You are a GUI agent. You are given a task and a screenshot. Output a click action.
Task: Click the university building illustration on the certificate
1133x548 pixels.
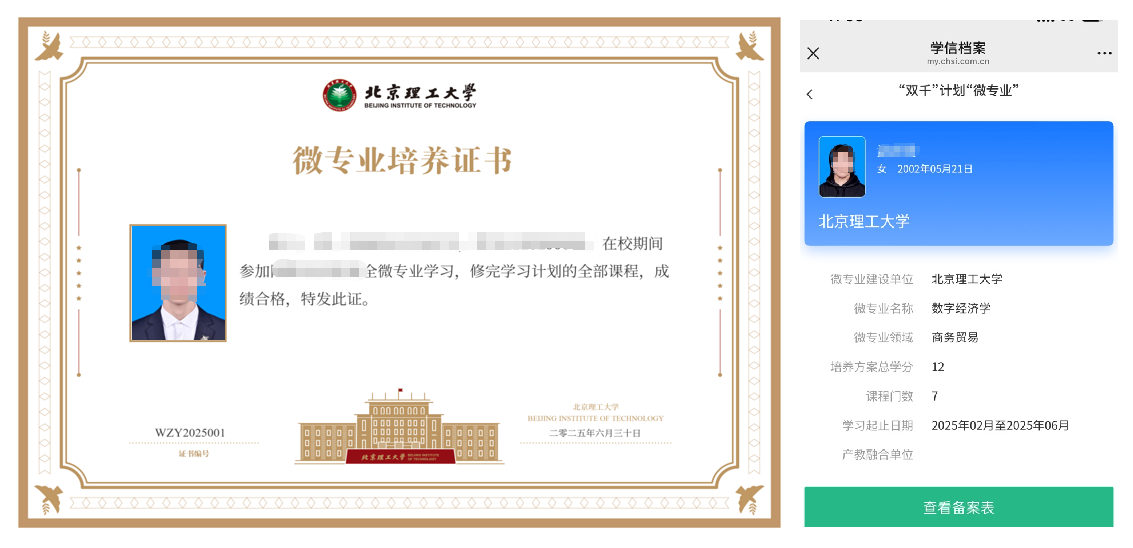(x=399, y=430)
